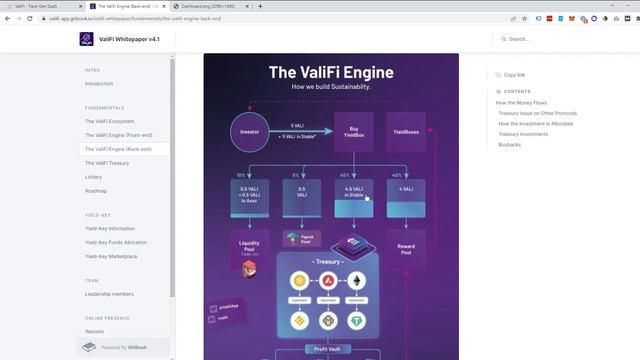
Task: Reload the current page
Action: pyautogui.click(x=30, y=18)
